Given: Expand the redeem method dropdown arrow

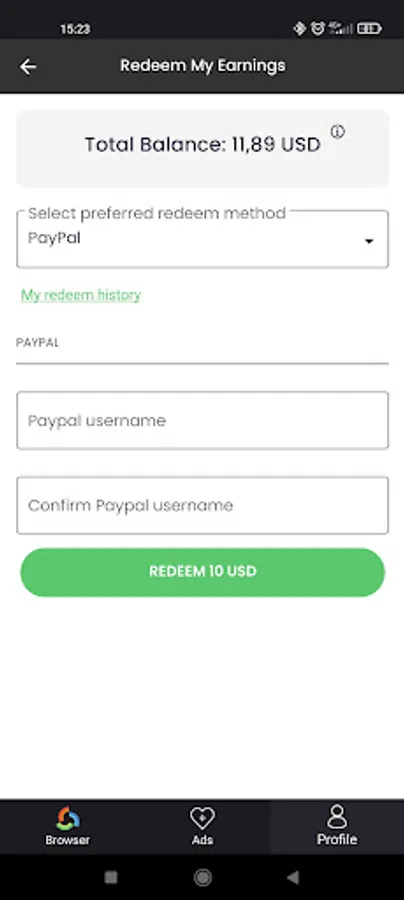Looking at the screenshot, I should [x=369, y=241].
